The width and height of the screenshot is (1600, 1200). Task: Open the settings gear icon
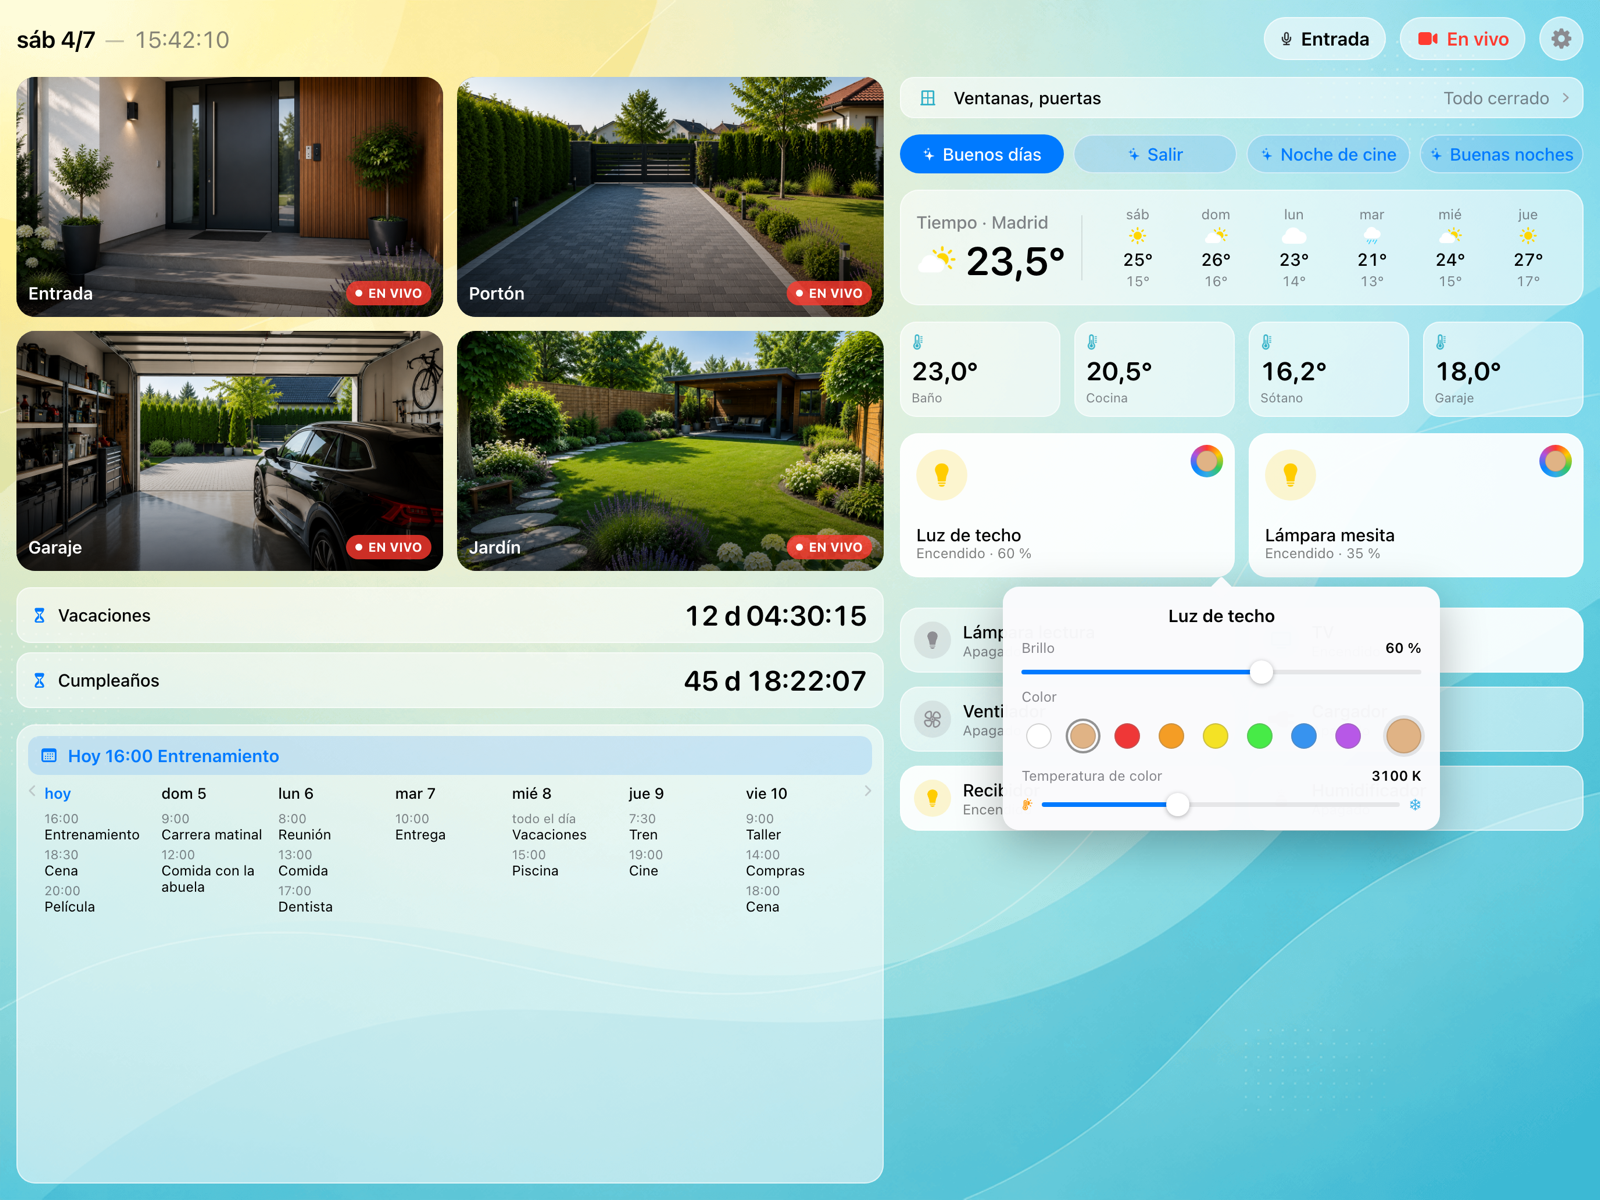pyautogui.click(x=1561, y=39)
